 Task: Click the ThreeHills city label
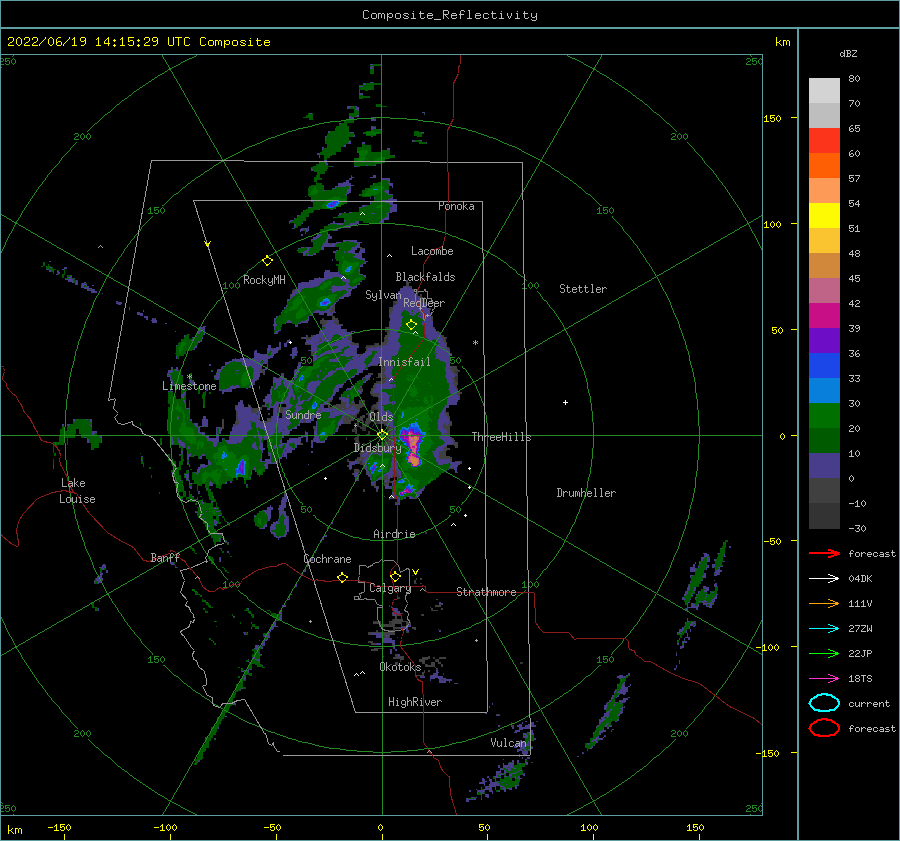coord(502,437)
